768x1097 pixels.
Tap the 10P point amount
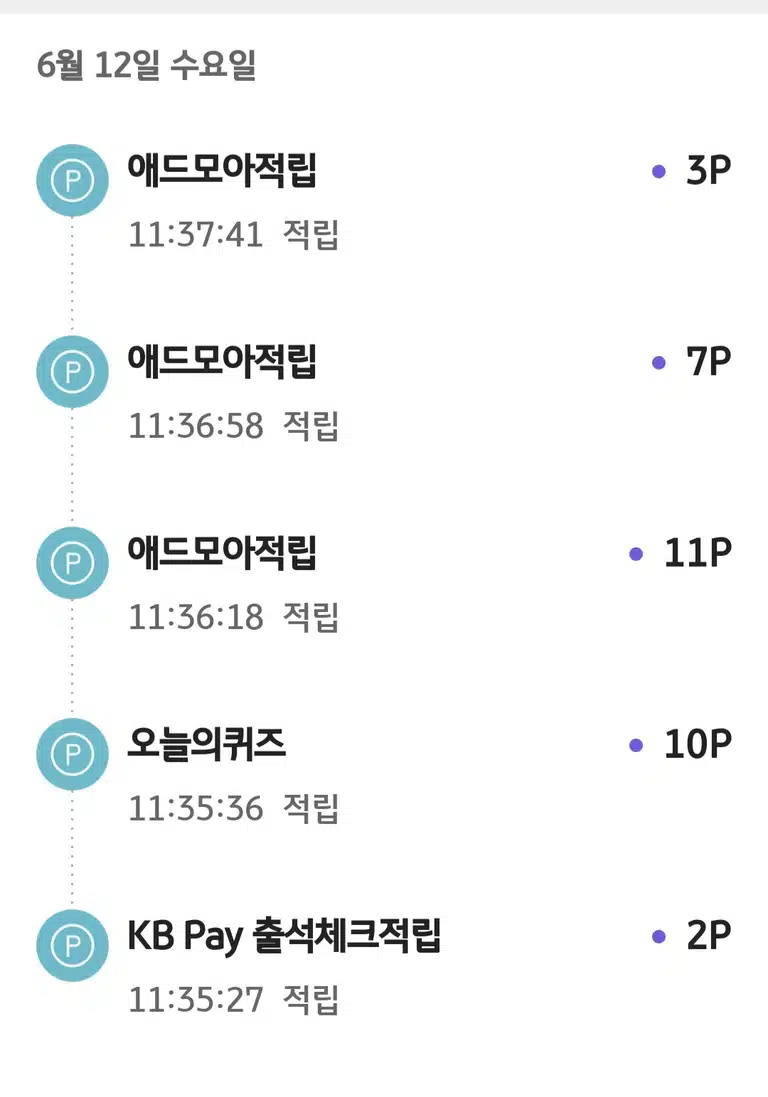point(697,744)
